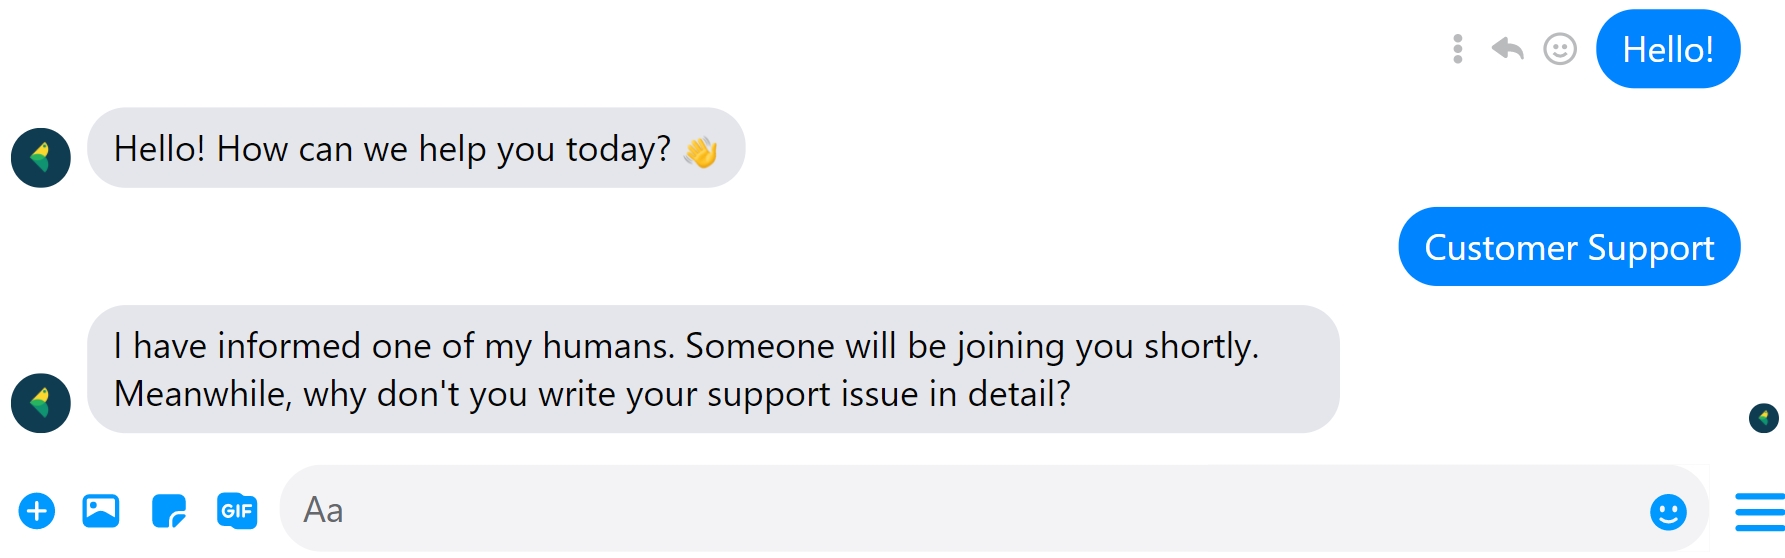Click the "How can we help you today?" message
This screenshot has width=1785, height=558.
(444, 149)
